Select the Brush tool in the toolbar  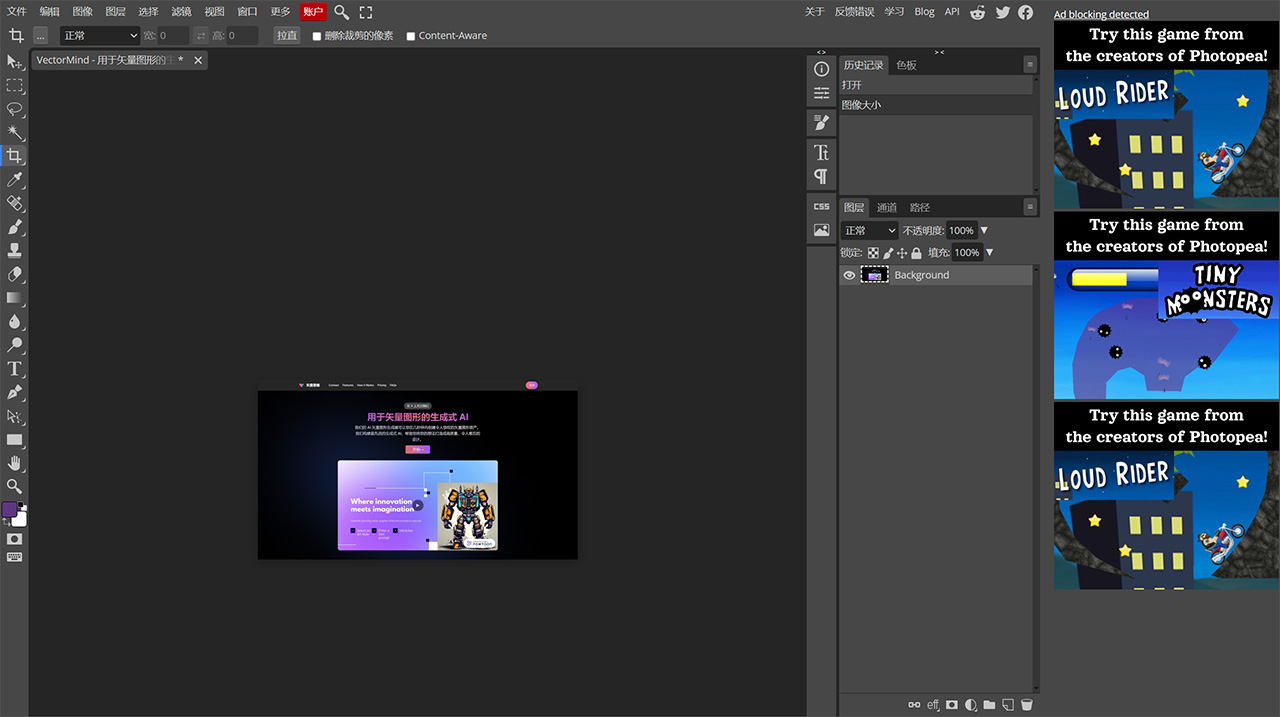(15, 226)
